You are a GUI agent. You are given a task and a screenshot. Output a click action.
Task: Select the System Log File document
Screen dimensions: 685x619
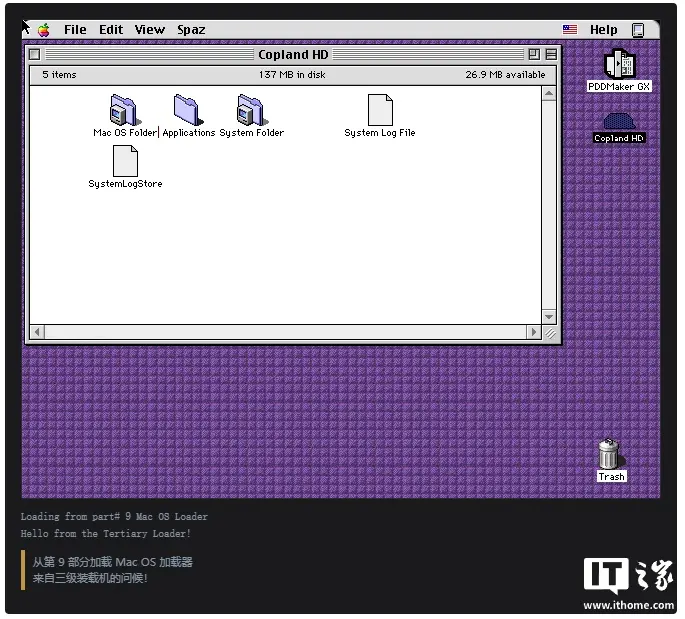[x=380, y=110]
